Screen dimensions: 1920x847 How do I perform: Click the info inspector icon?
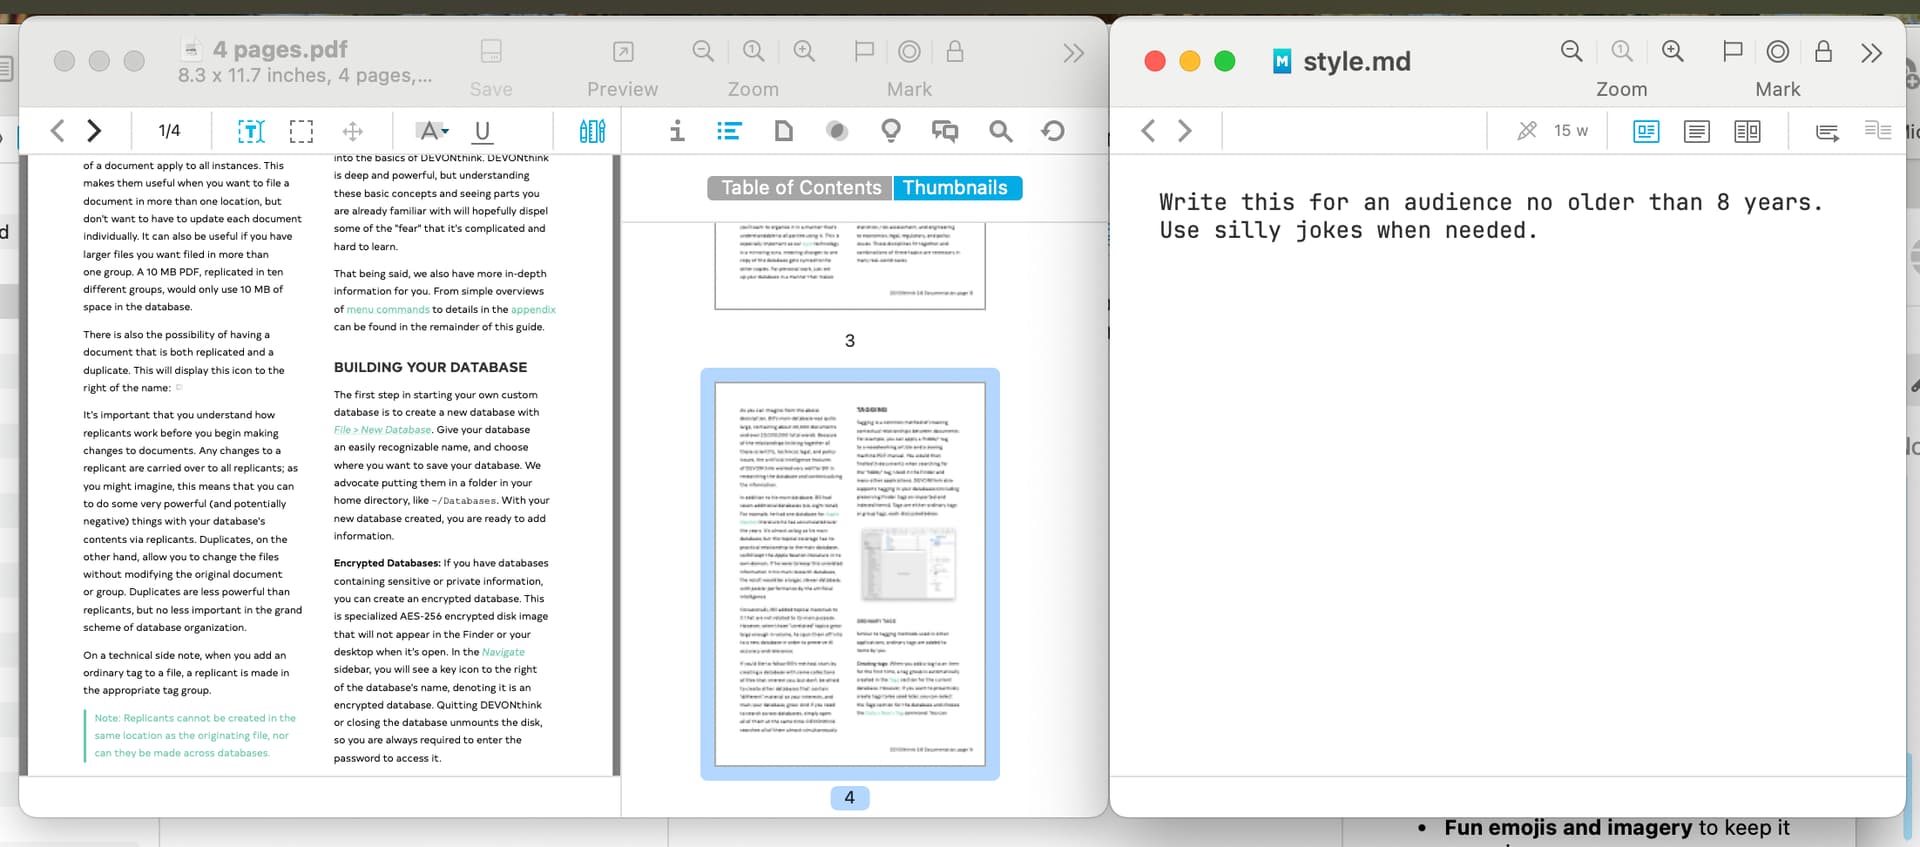click(677, 131)
